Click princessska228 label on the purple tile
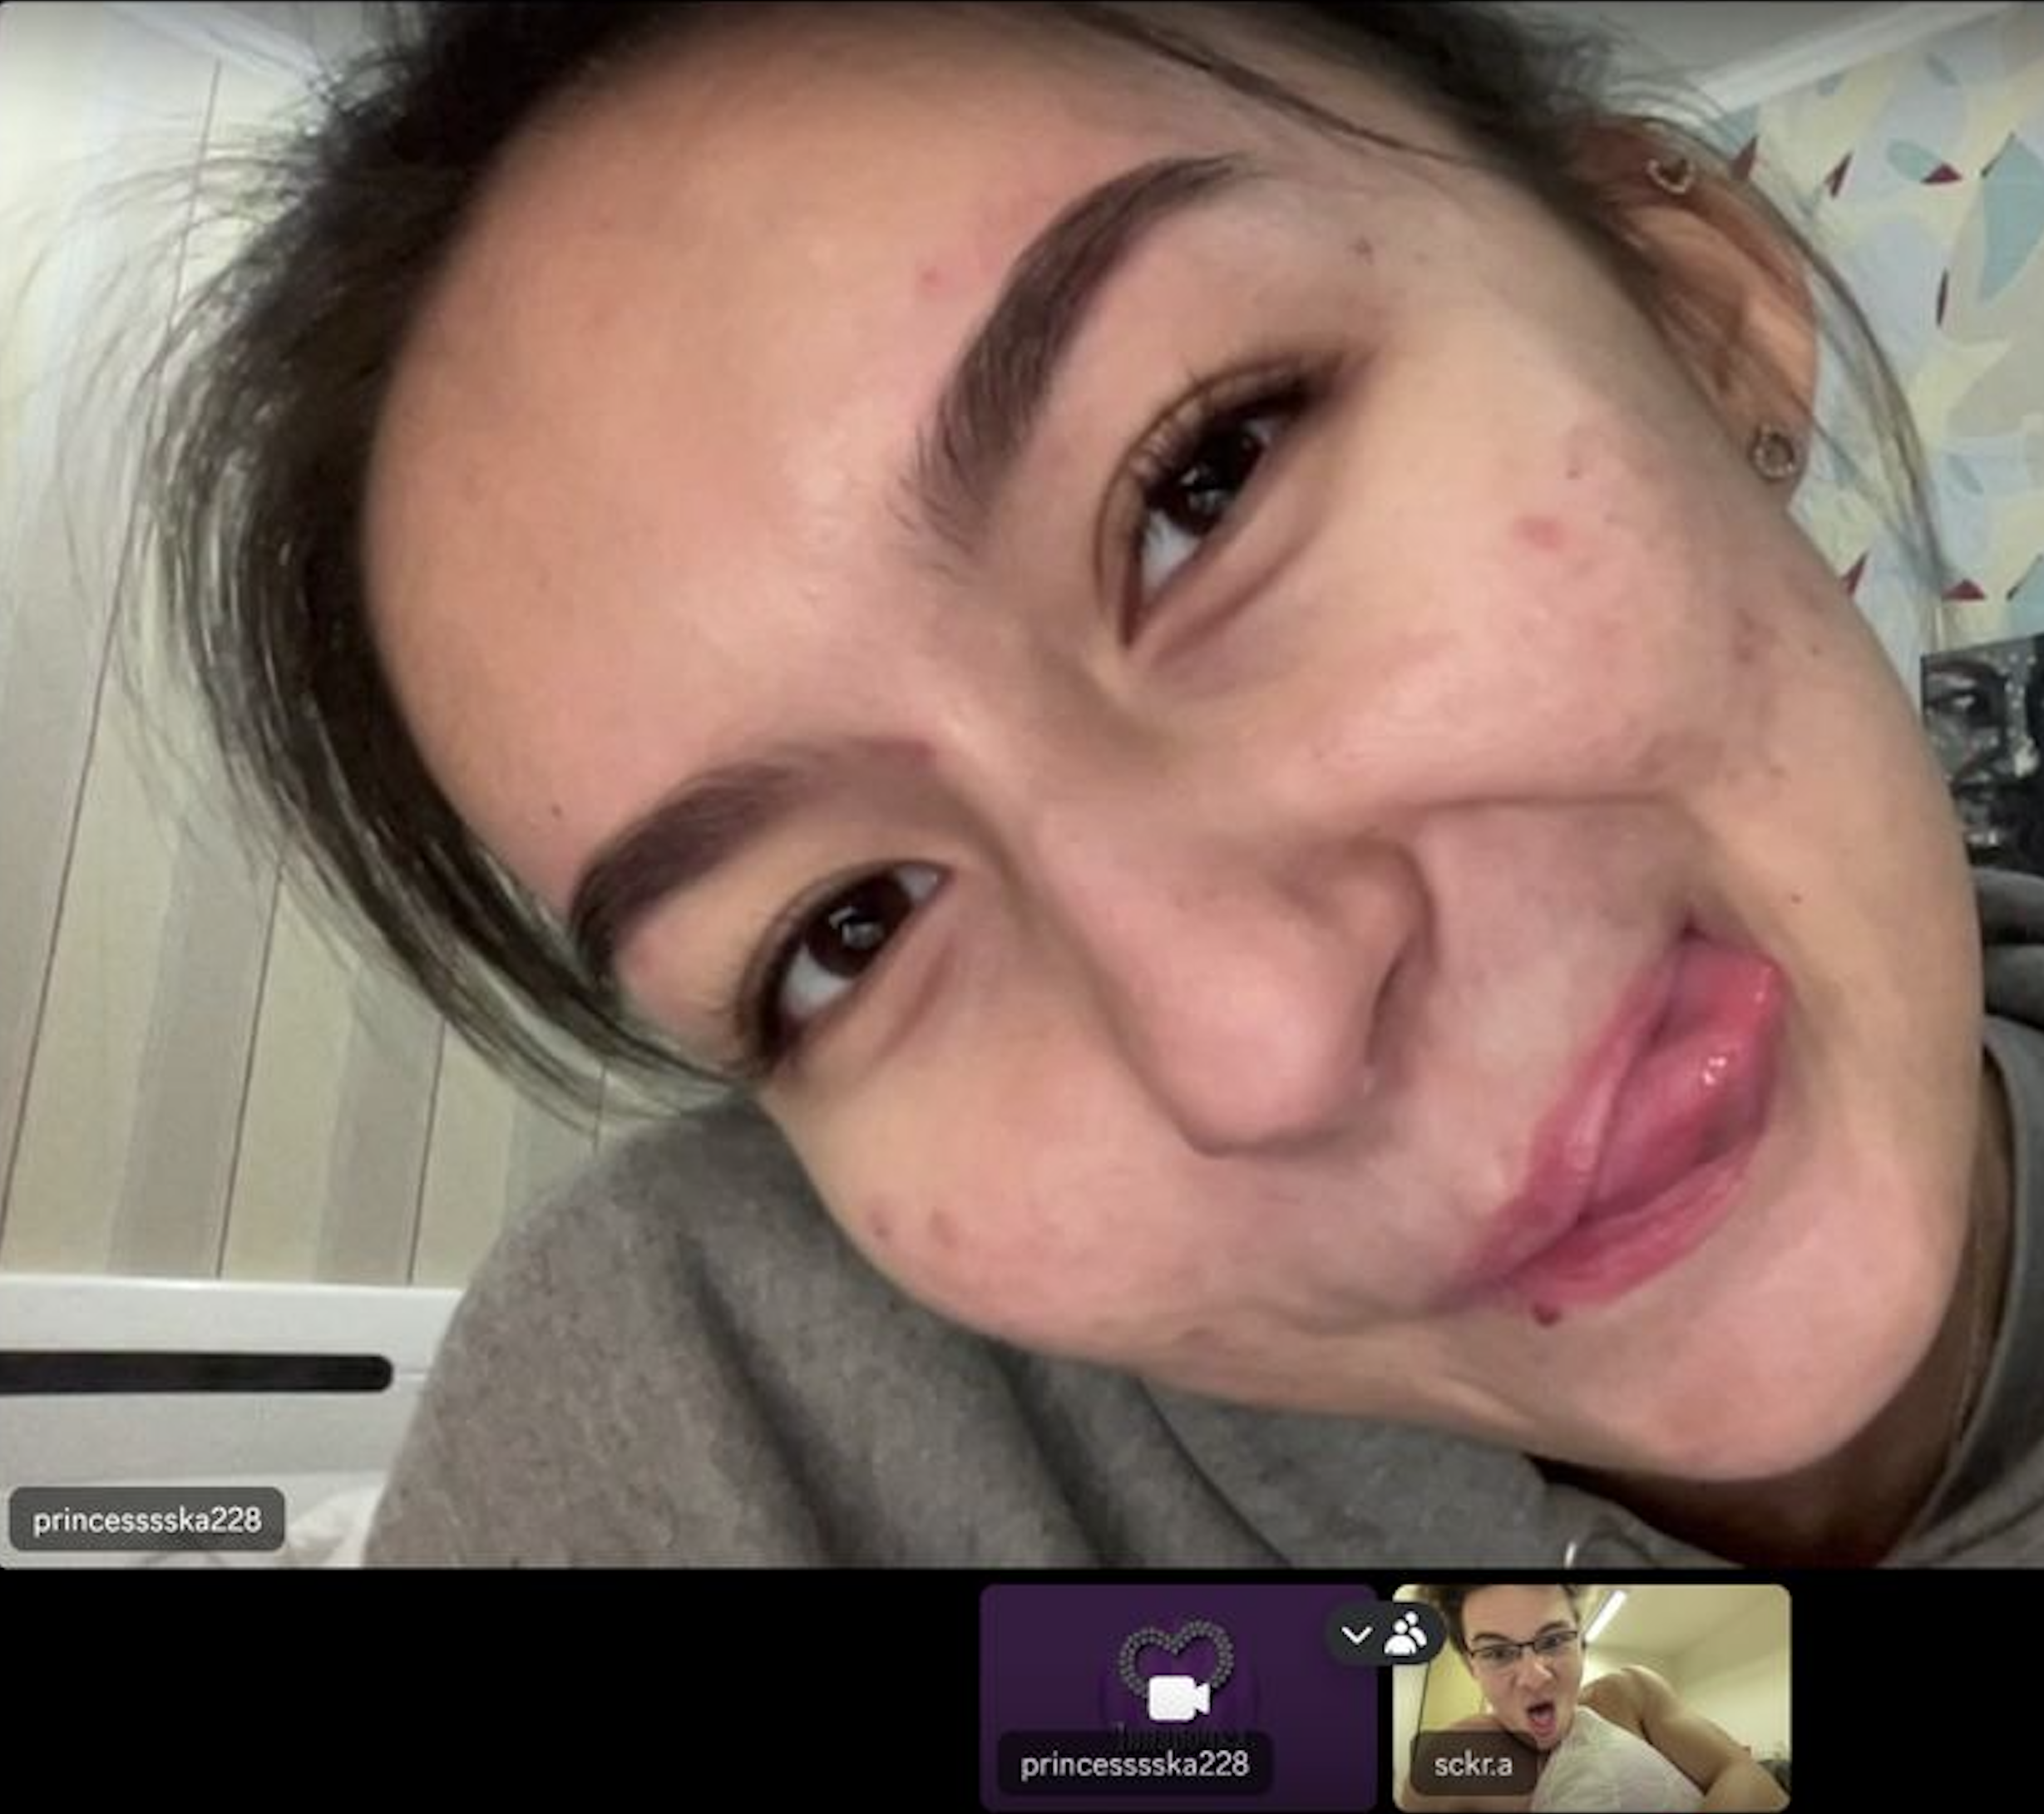Image resolution: width=2044 pixels, height=1814 pixels. (1134, 1765)
